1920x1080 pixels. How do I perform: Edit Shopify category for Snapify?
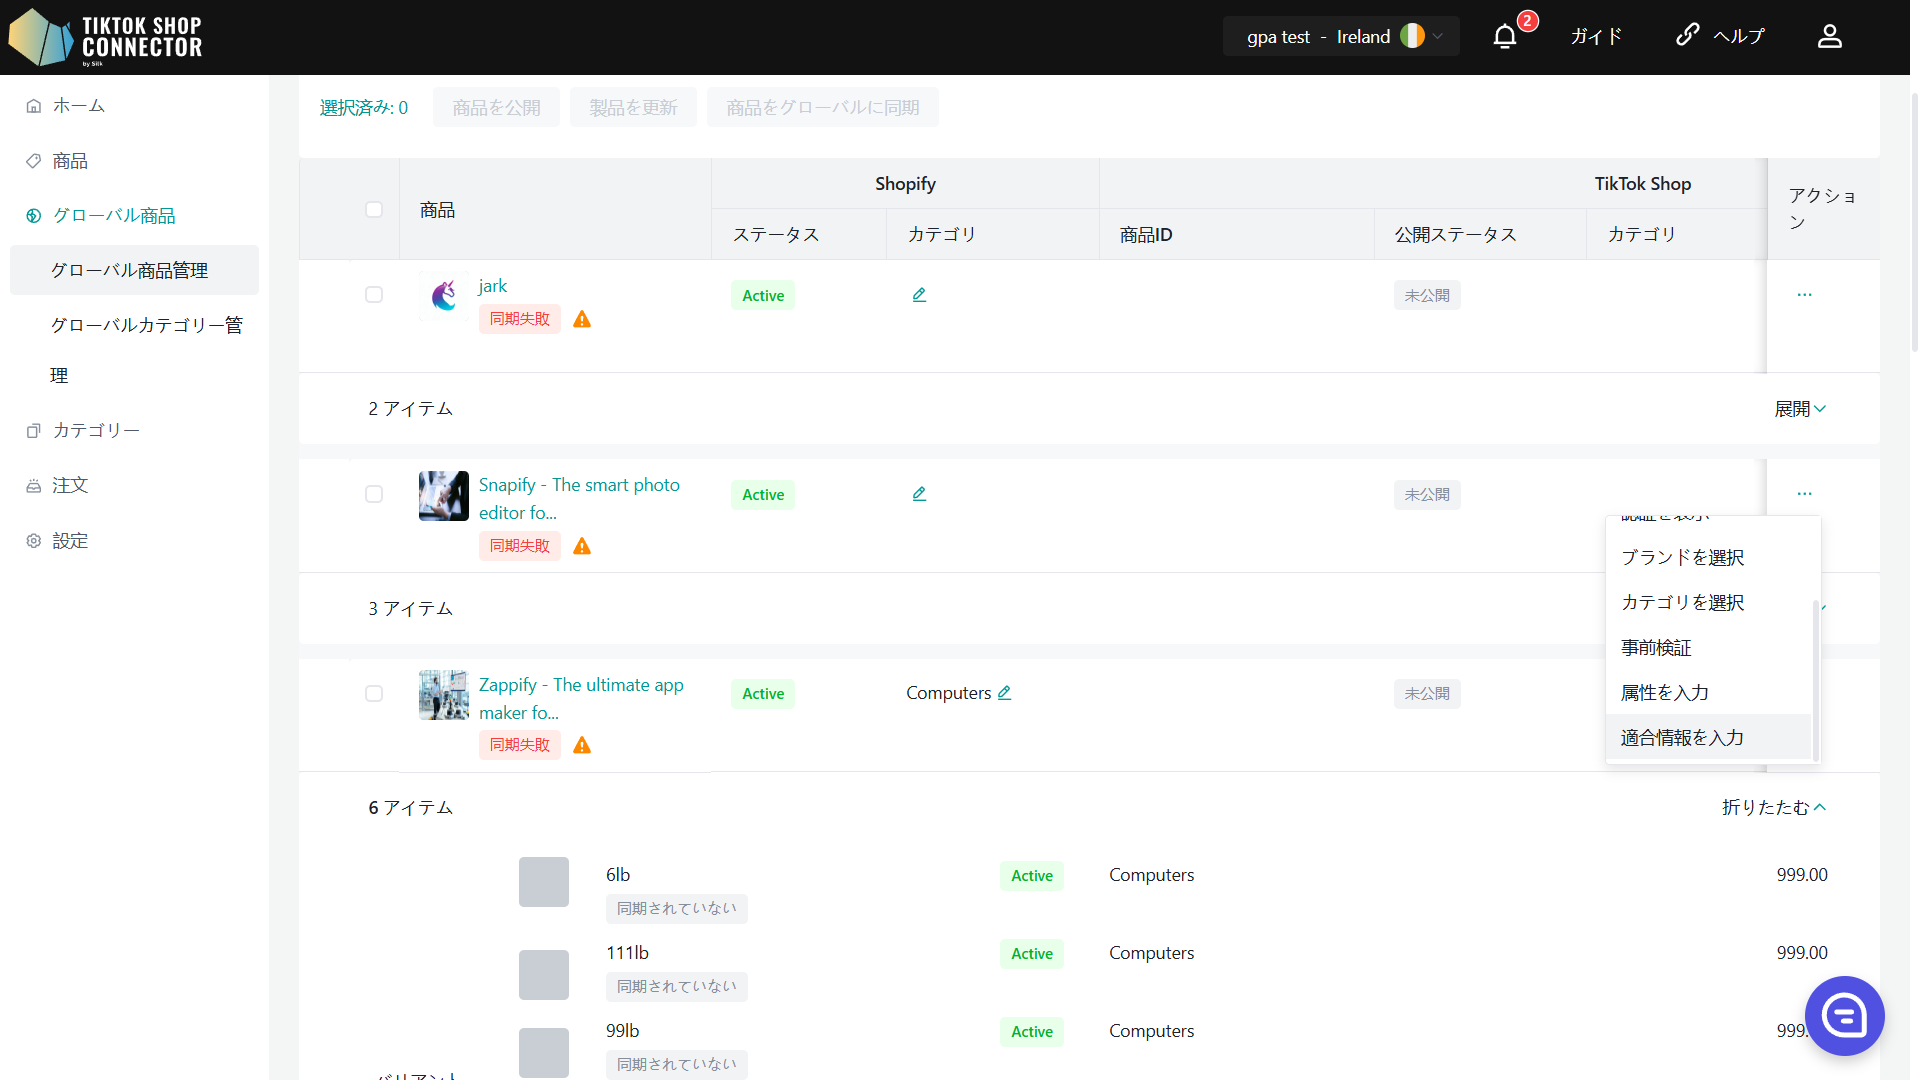[x=919, y=494]
